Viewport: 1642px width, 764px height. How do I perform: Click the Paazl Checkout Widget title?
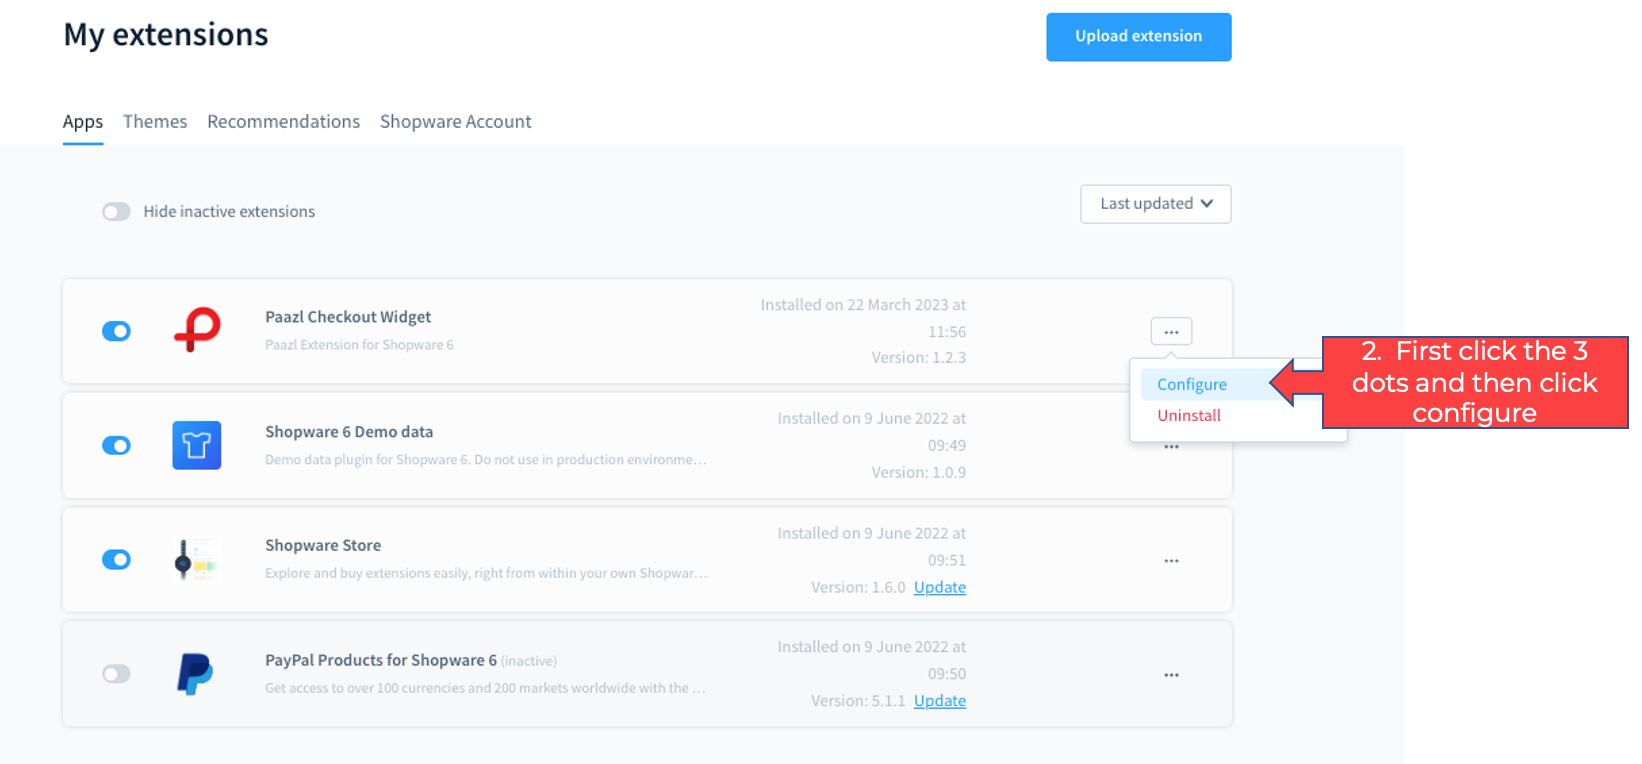pos(348,317)
